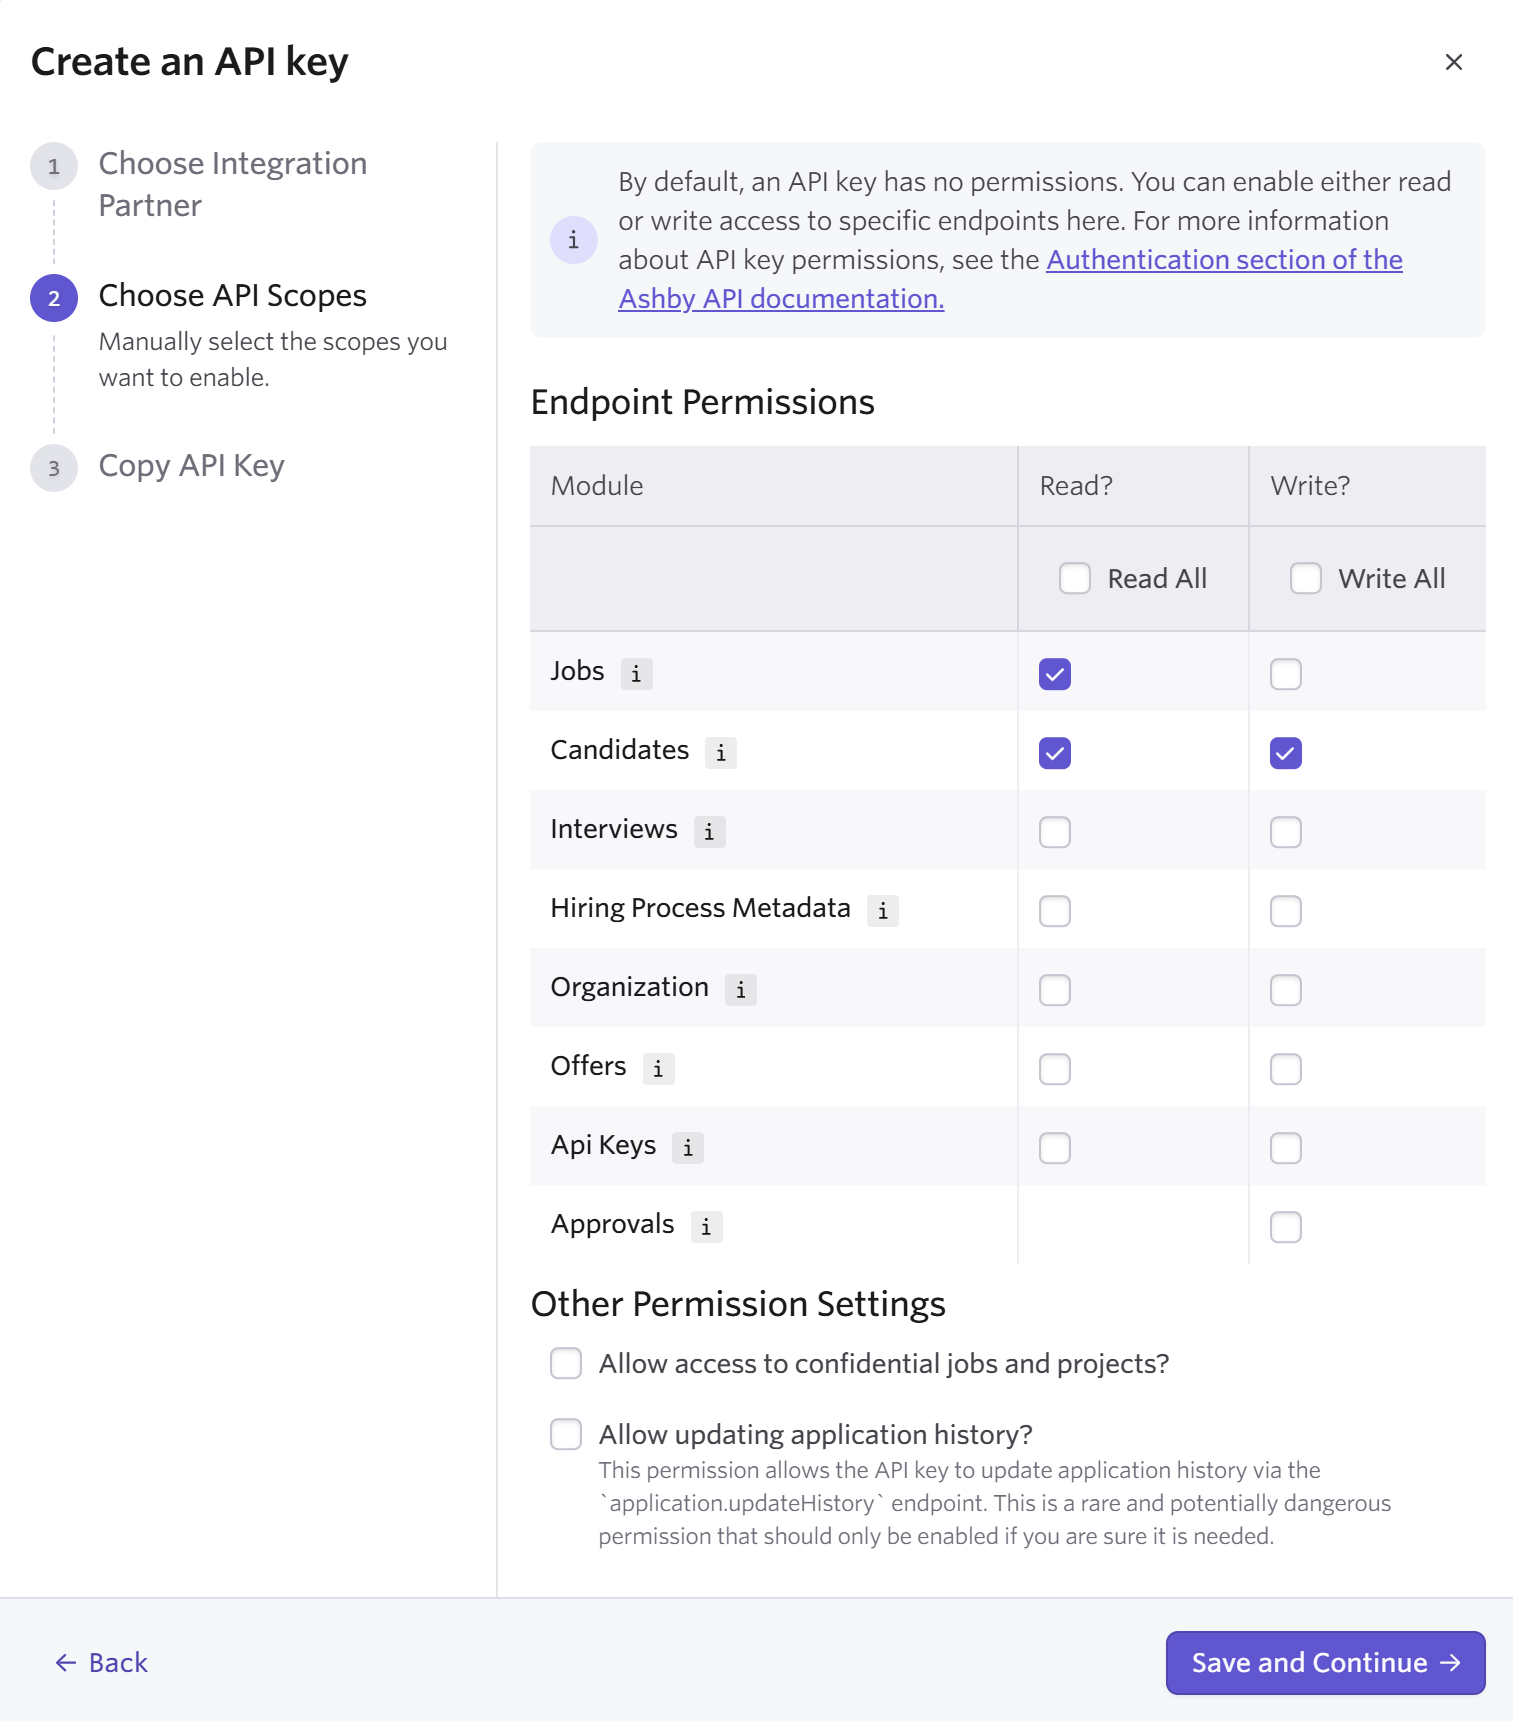Enable allow updating application history

pyautogui.click(x=566, y=1434)
